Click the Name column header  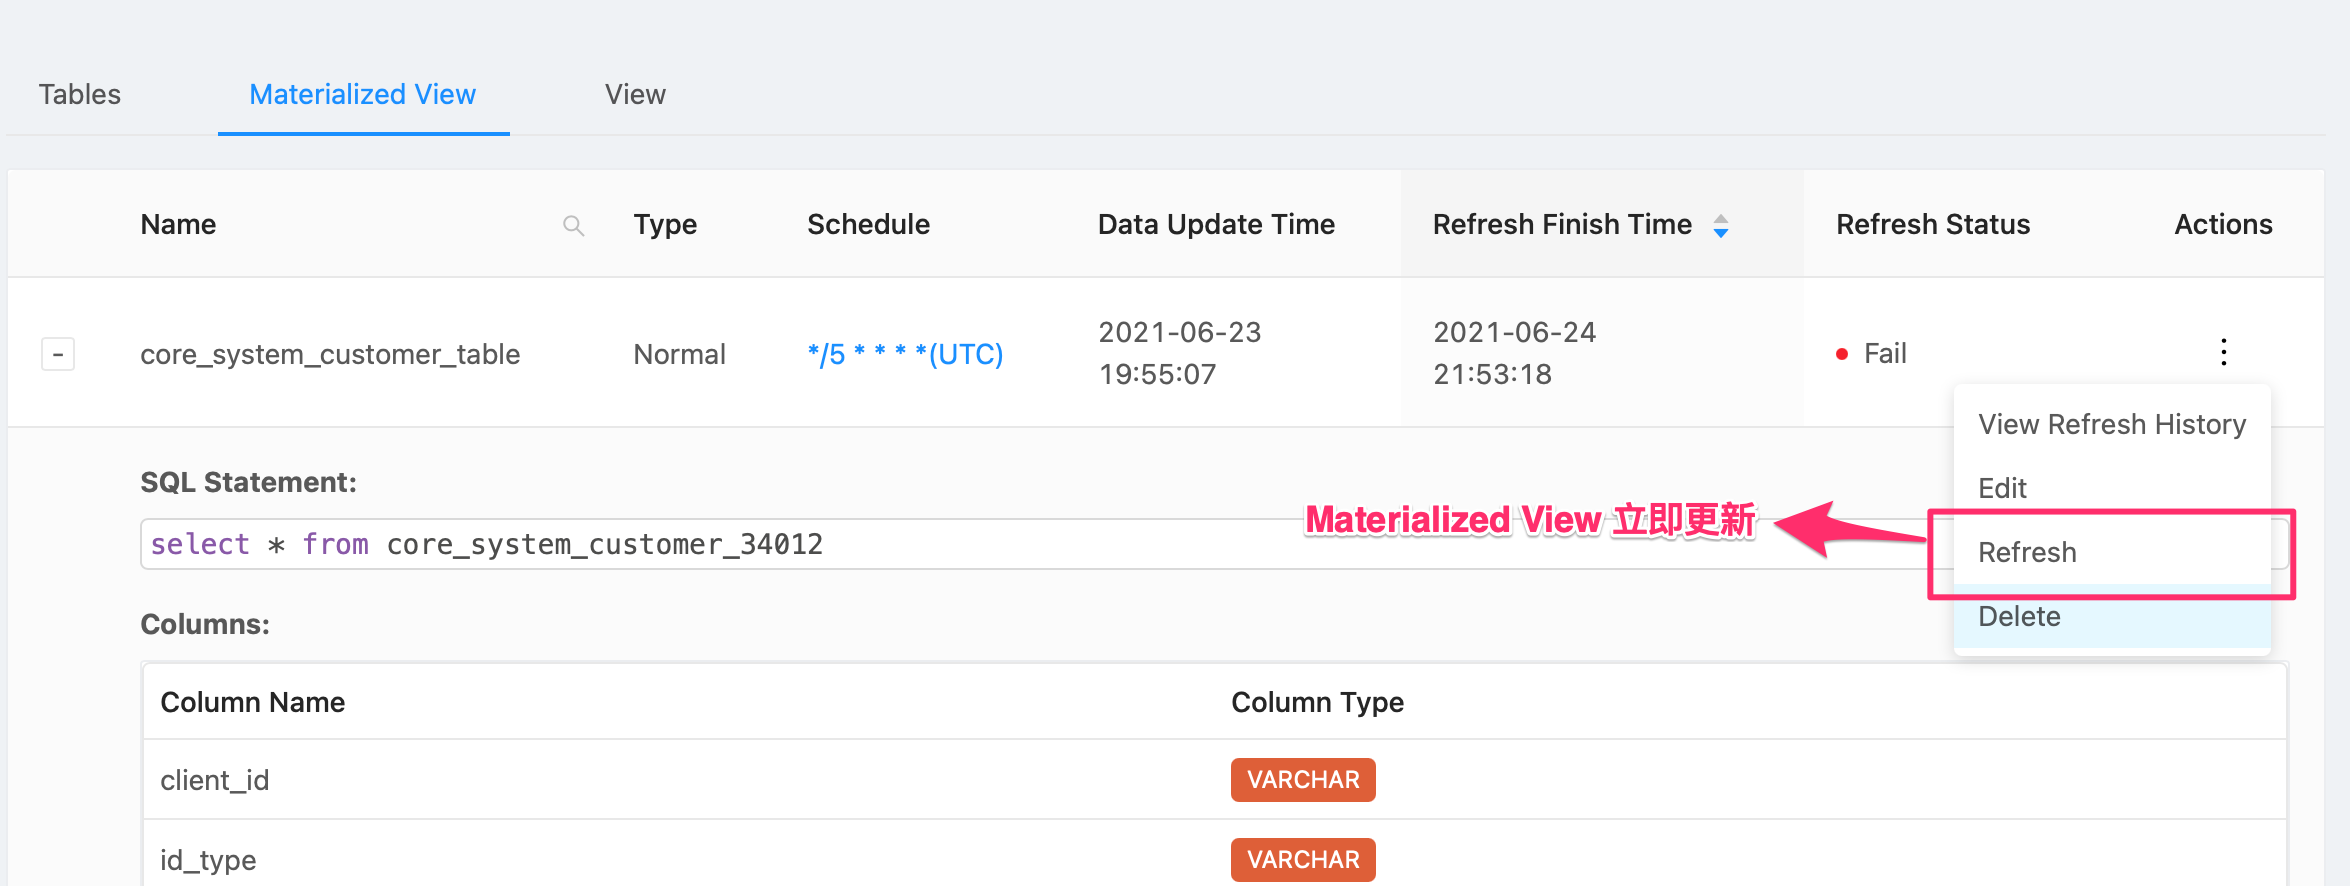(178, 224)
